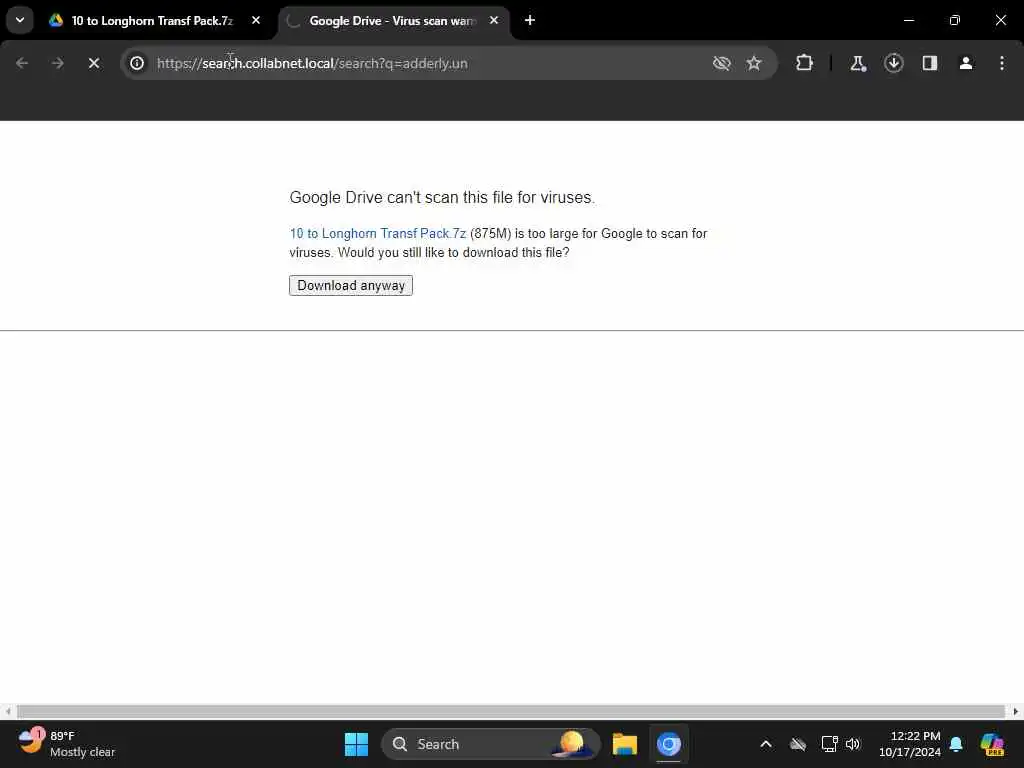The height and width of the screenshot is (768, 1024).
Task: Open the weather widget showing 89°F
Action: pyautogui.click(x=65, y=744)
